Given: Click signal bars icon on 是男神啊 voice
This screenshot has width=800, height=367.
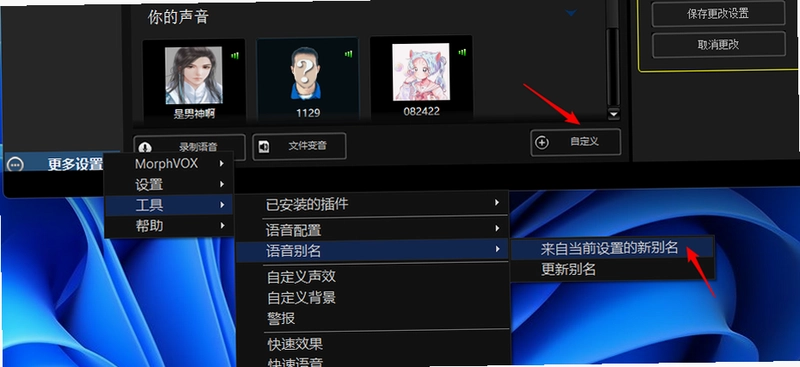Looking at the screenshot, I should [x=235, y=55].
